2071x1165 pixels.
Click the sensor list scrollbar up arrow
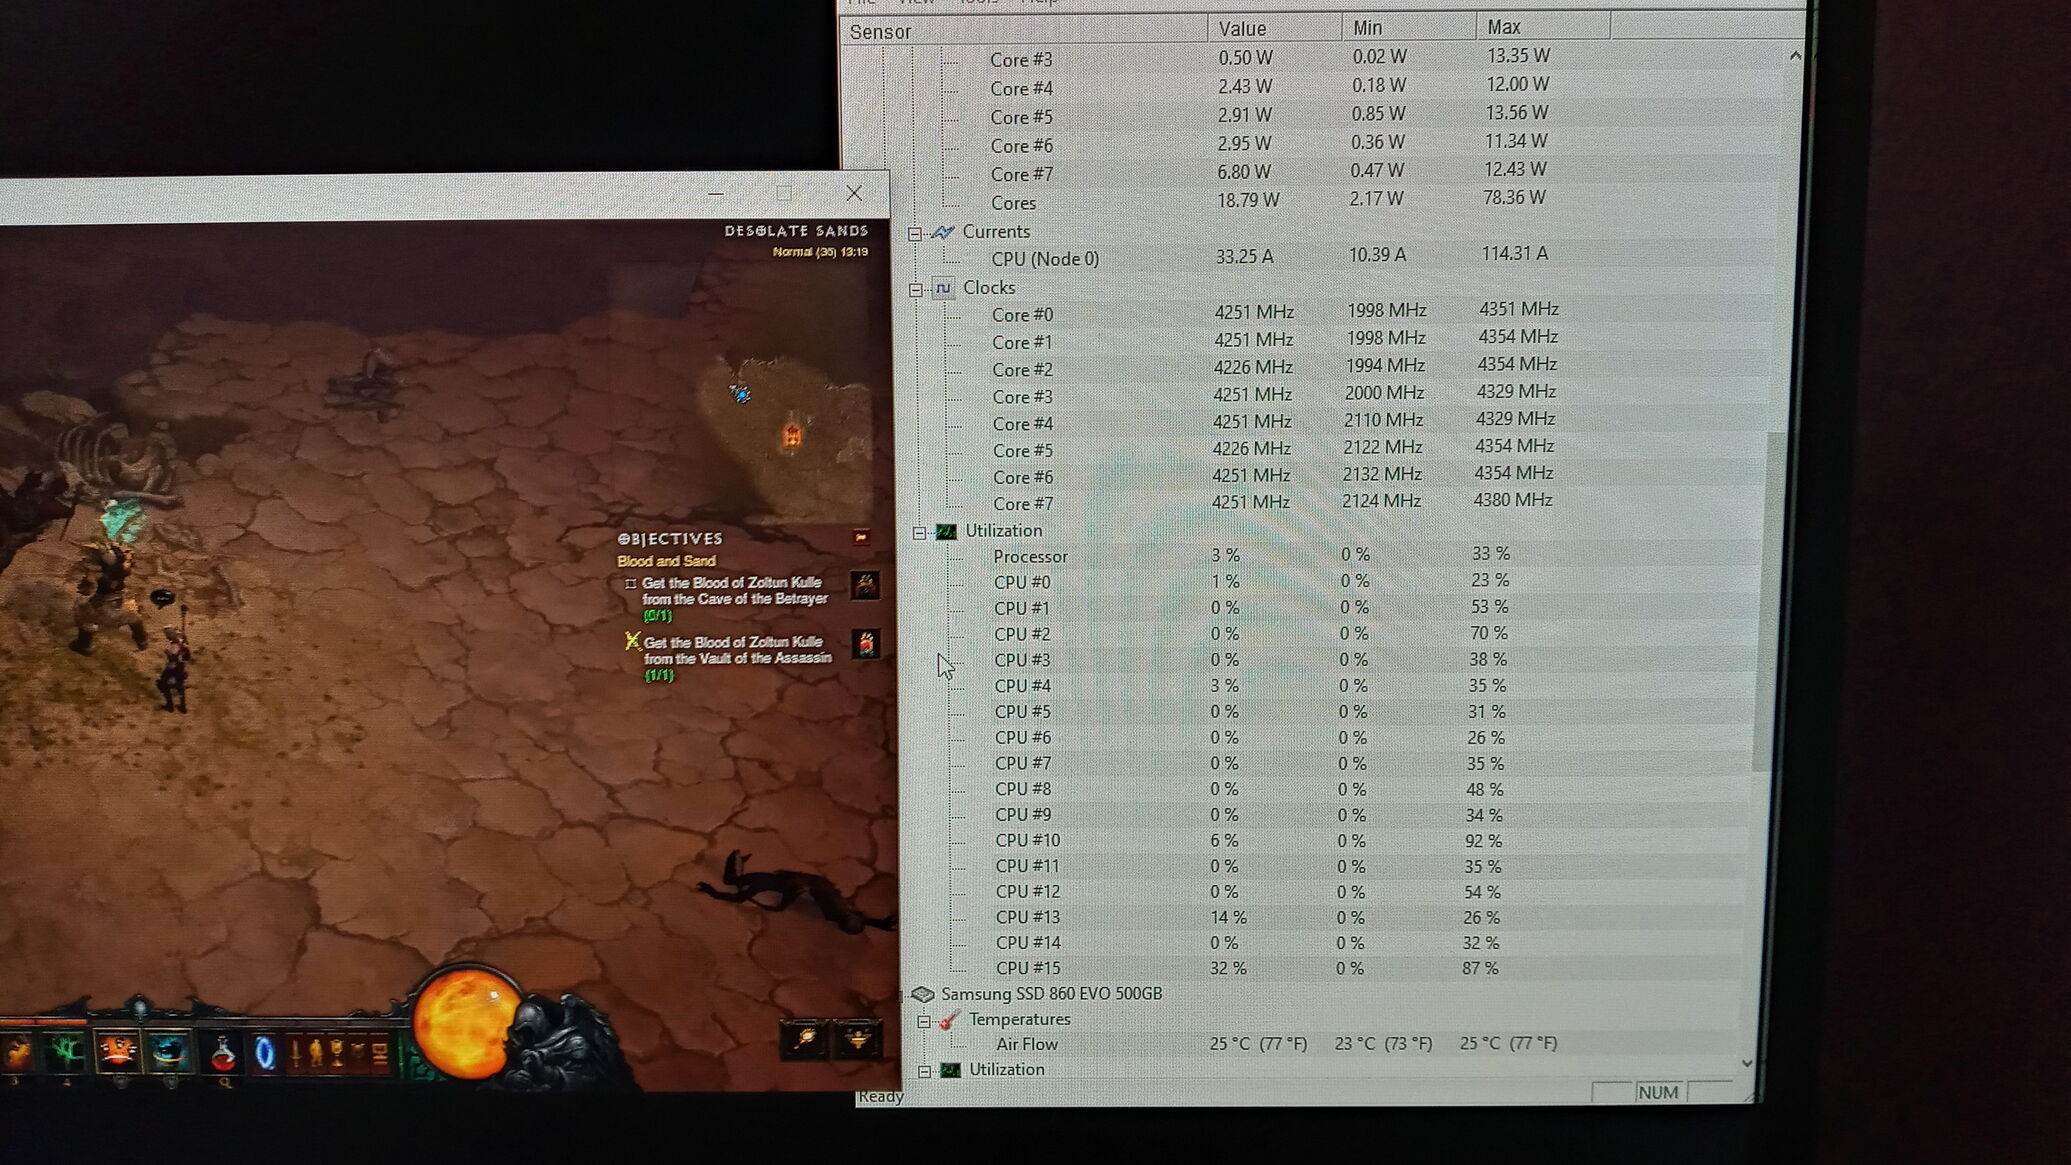(x=1795, y=56)
